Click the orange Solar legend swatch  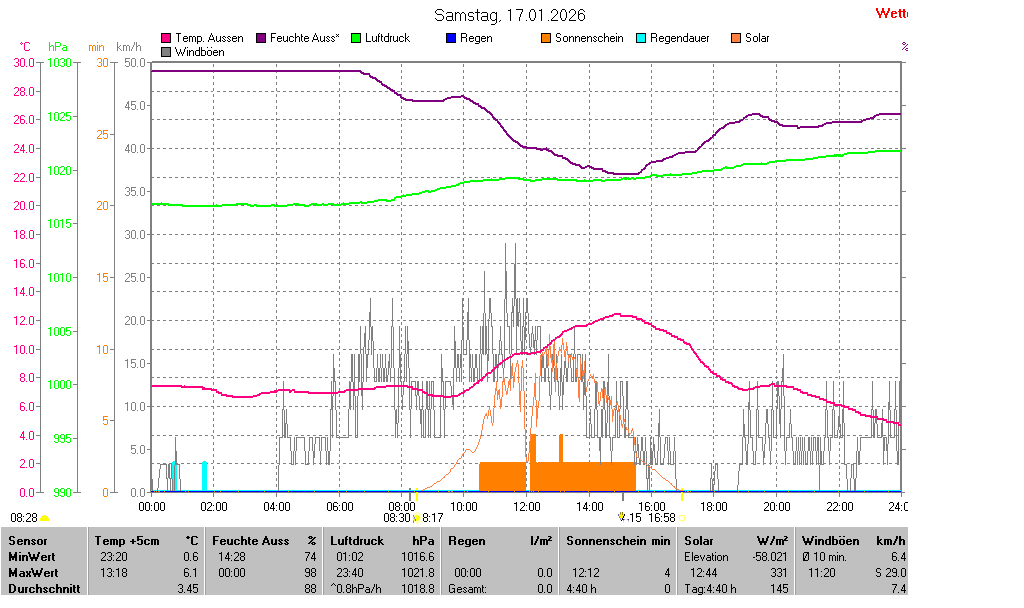[735, 38]
